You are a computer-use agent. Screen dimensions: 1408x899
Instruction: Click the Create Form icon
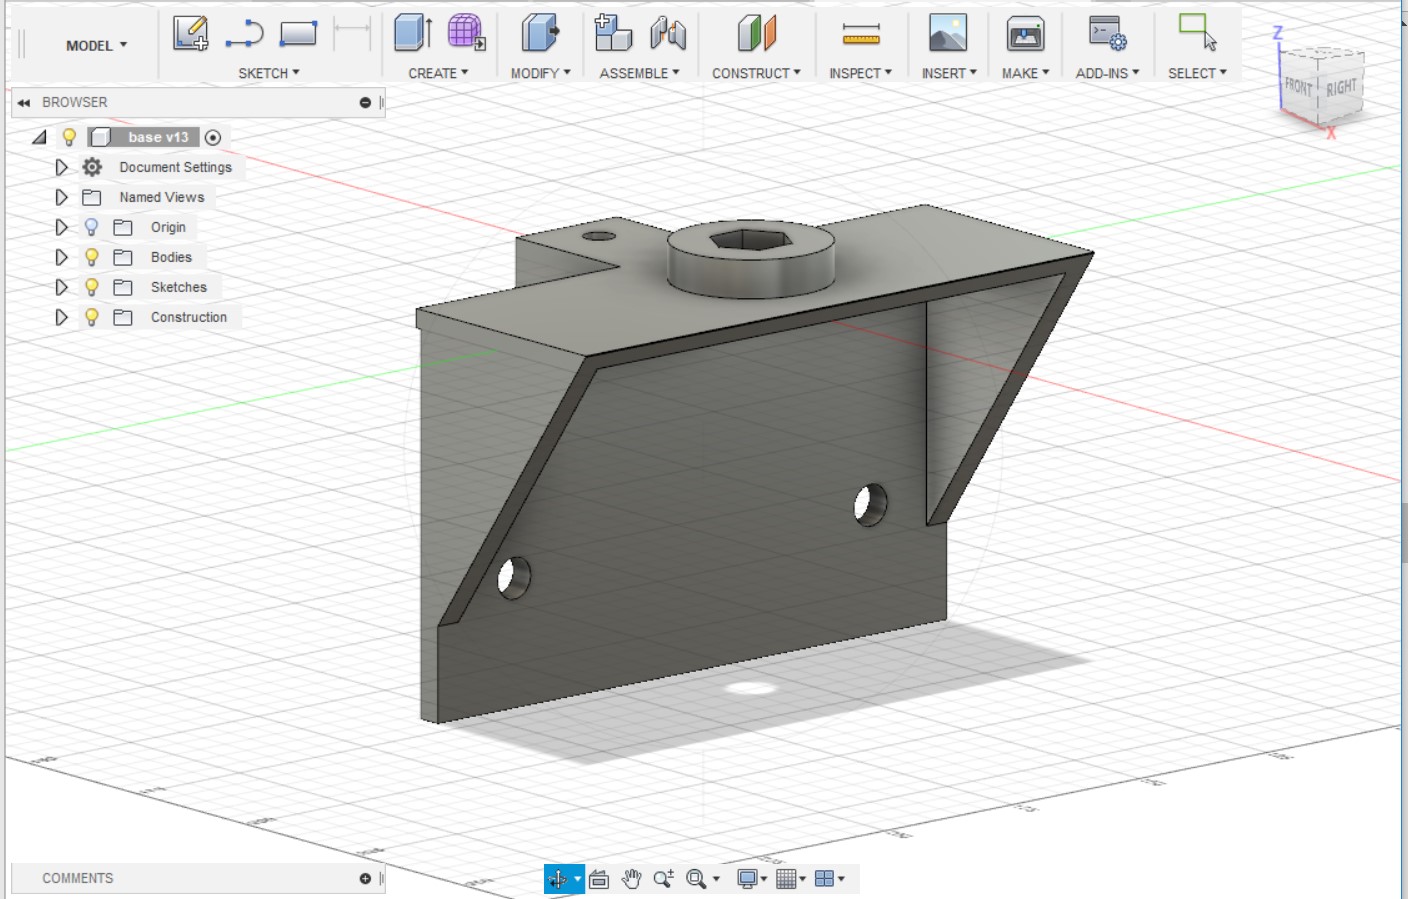click(x=466, y=33)
